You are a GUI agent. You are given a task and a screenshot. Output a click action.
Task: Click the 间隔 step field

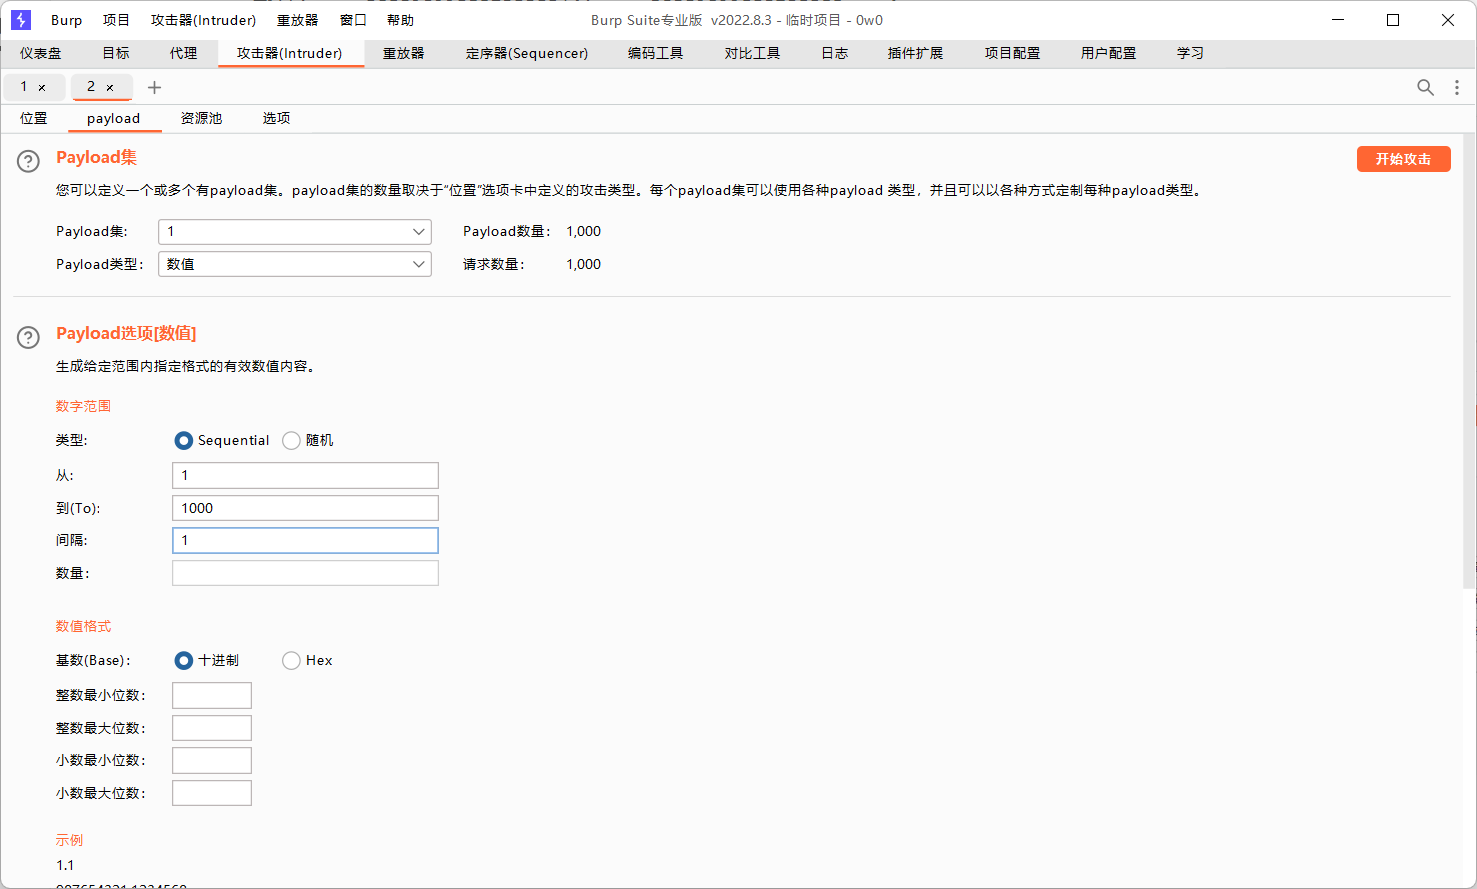point(305,540)
